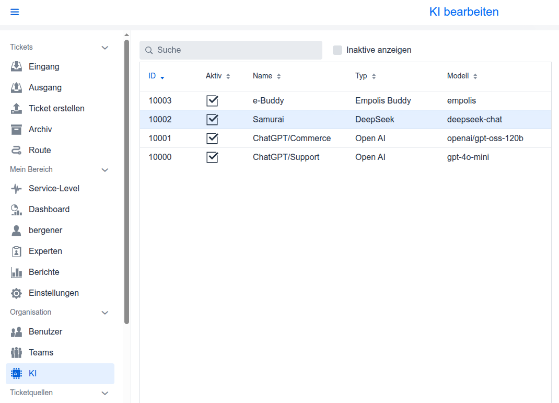Viewport: 559px width, 403px height.
Task: Click the Ausgang outbox icon
Action: [x=16, y=87]
